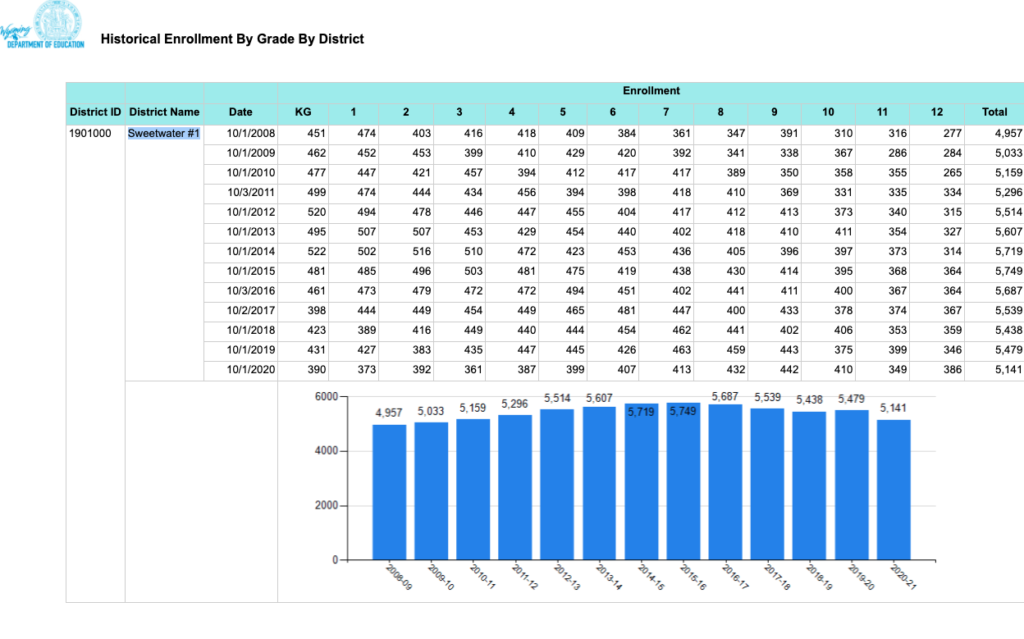Click the 4000 y-axis label

326,451
